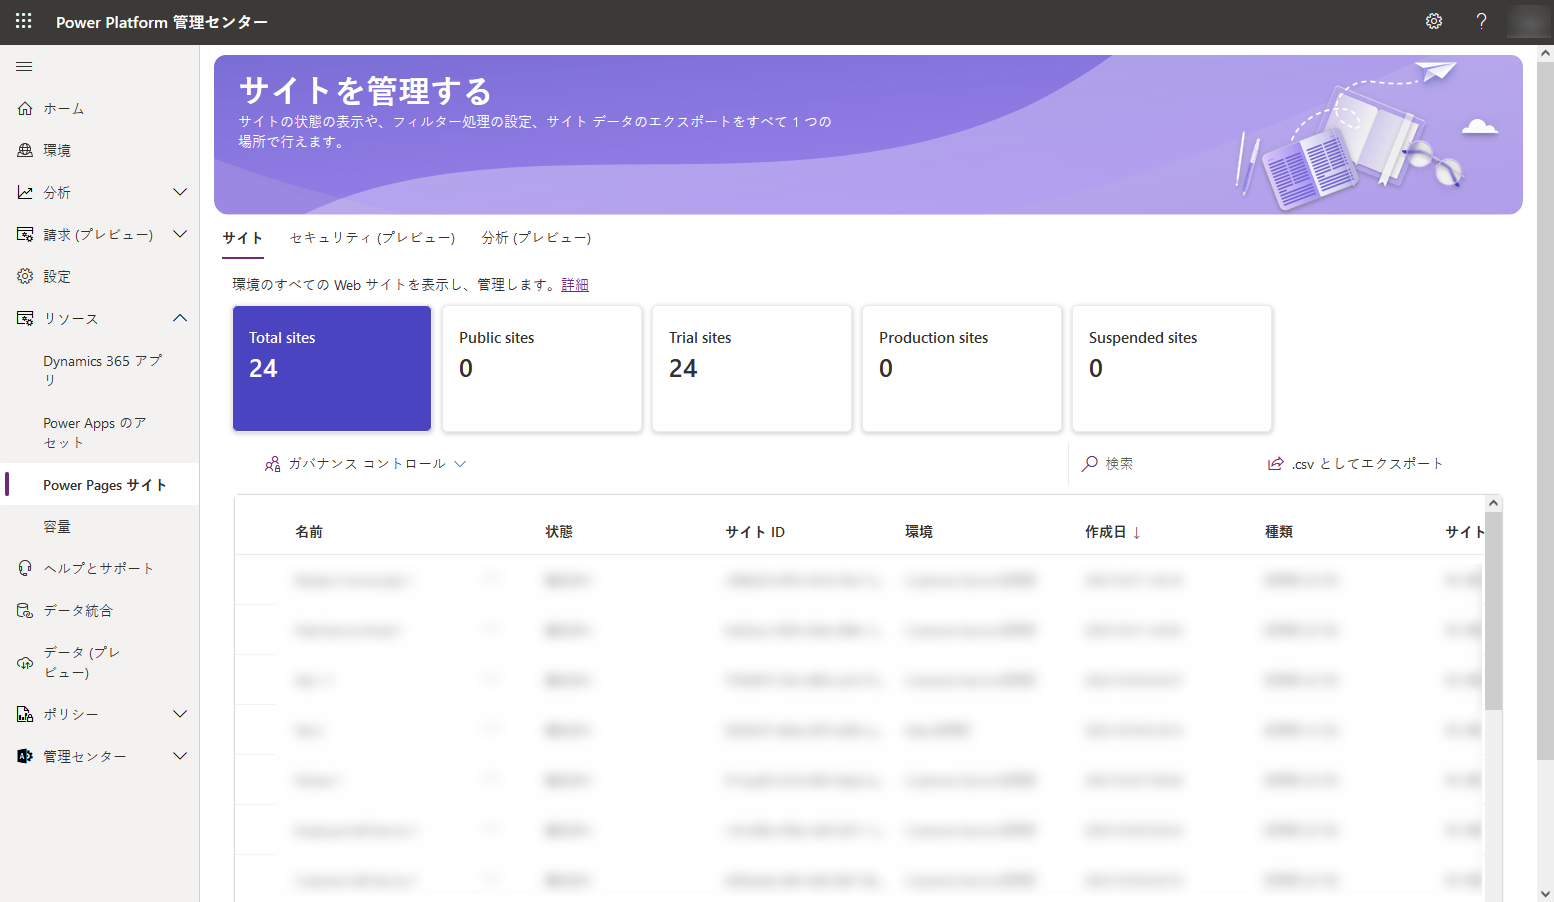The height and width of the screenshot is (902, 1554).
Task: Click the 分析 chart icon
Action: (x=25, y=192)
